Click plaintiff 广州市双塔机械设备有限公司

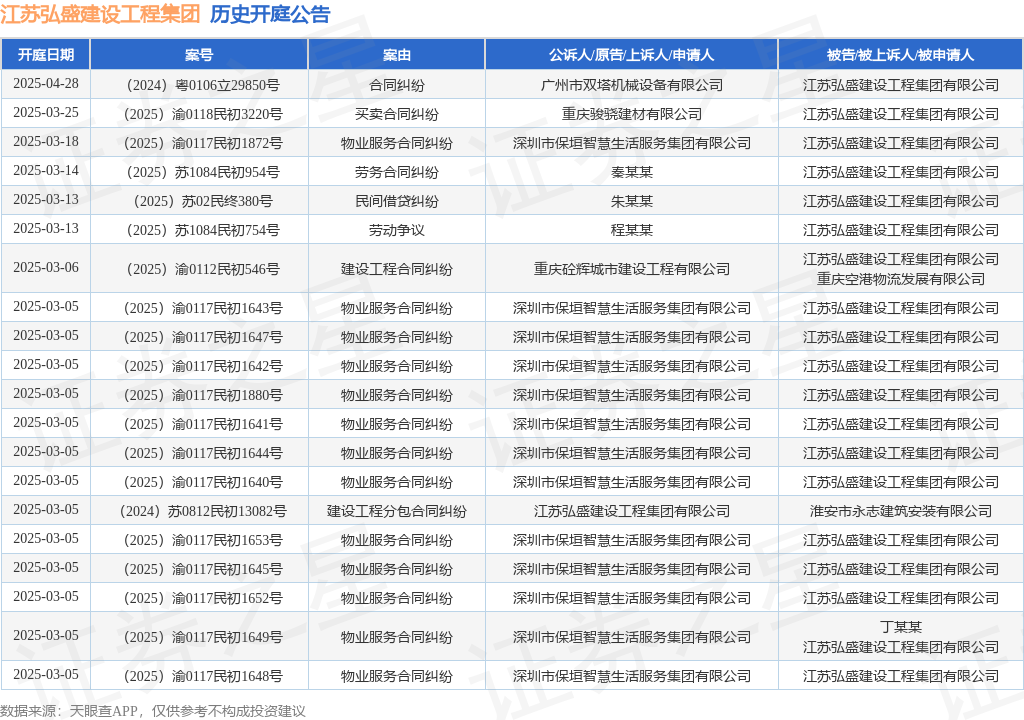632,85
